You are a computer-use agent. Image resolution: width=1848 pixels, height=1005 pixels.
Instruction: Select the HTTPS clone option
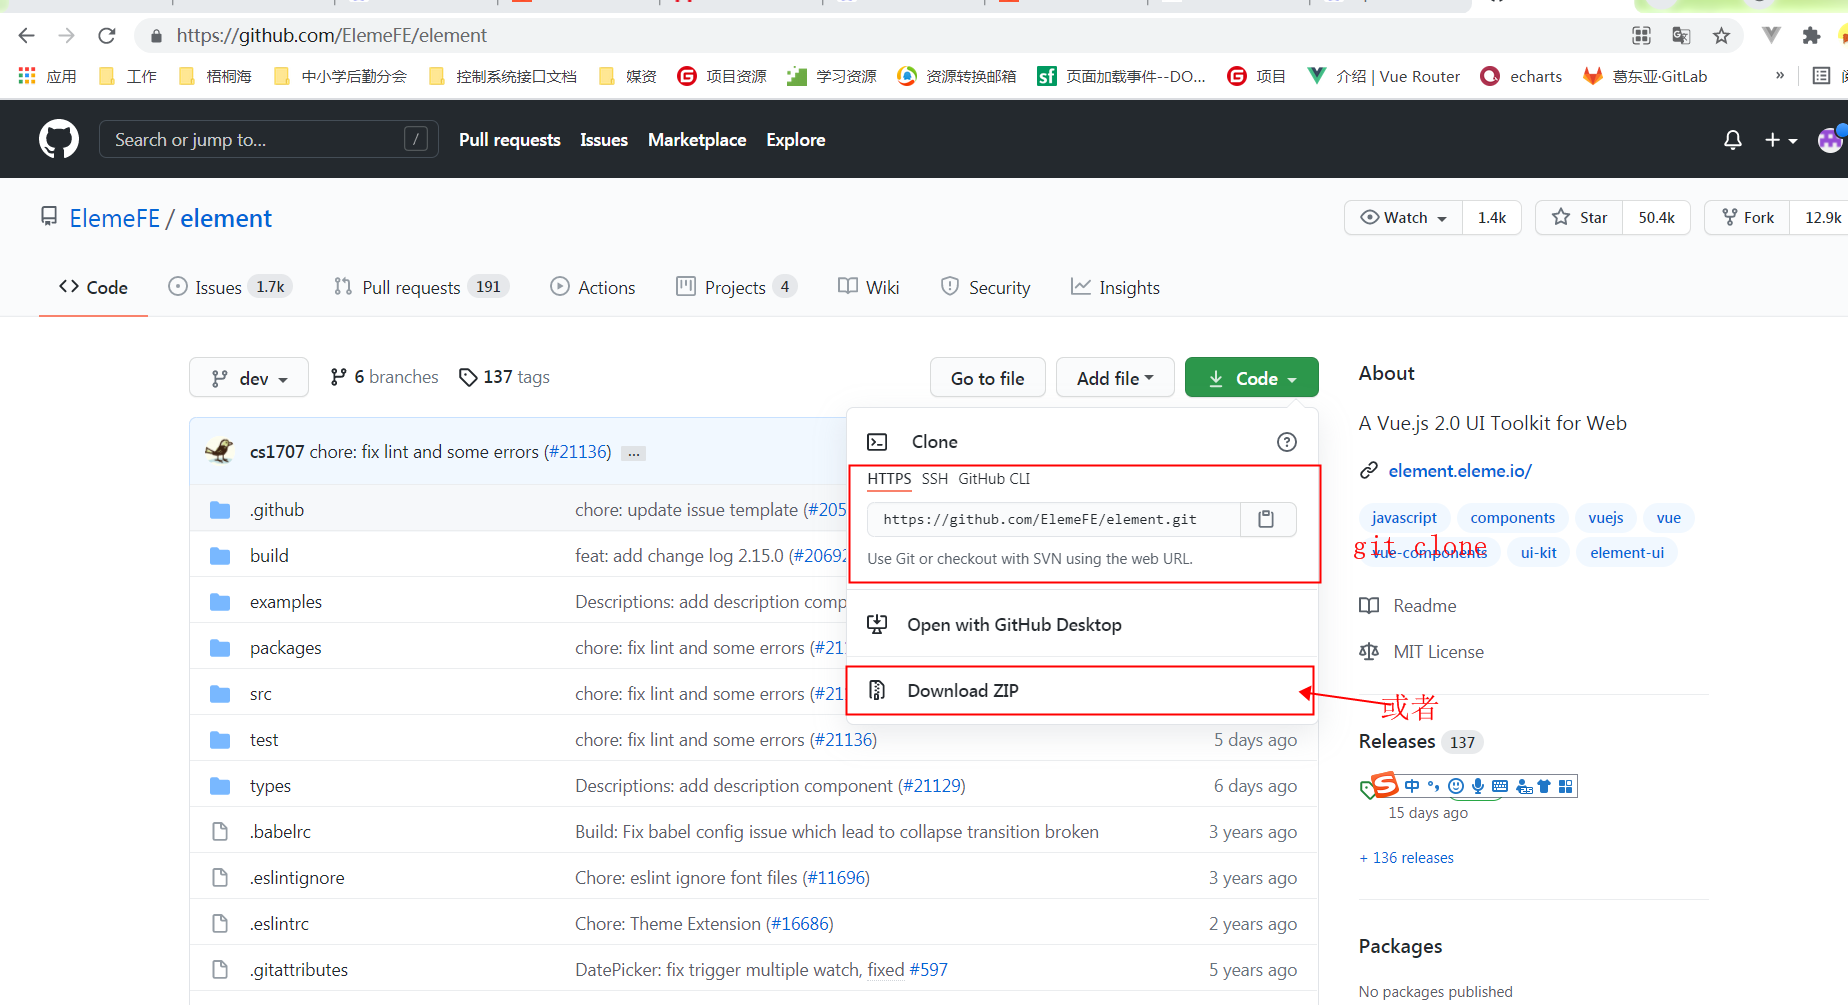click(889, 479)
